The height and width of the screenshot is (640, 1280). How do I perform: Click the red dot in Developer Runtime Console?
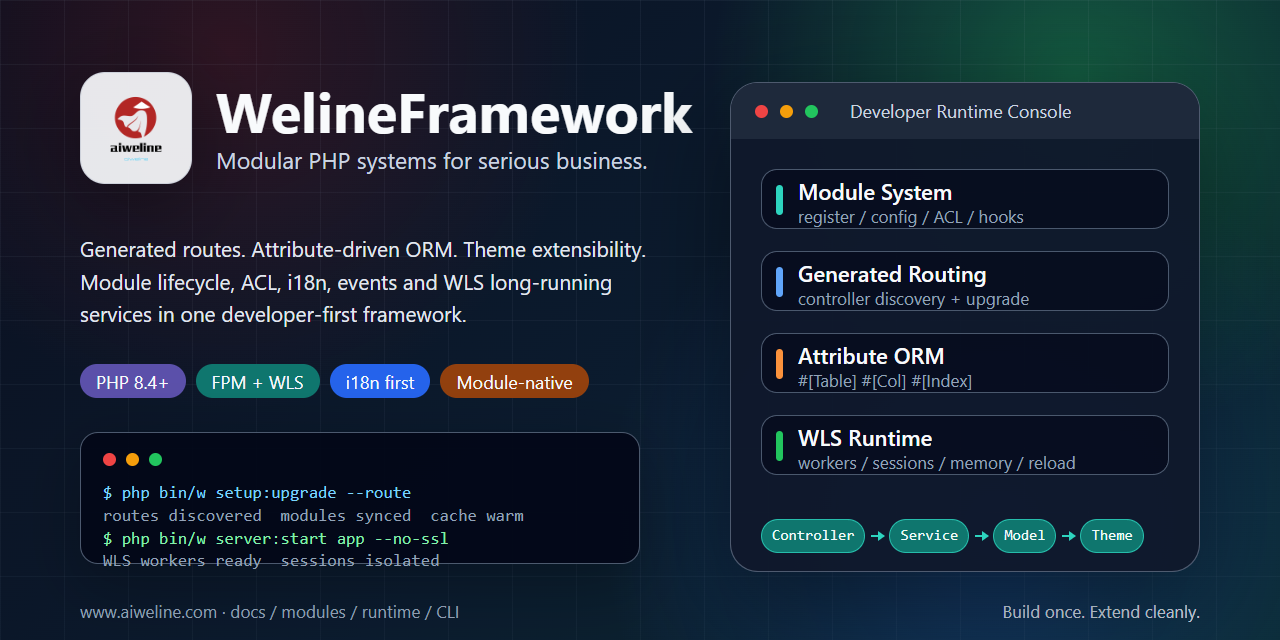coord(761,112)
